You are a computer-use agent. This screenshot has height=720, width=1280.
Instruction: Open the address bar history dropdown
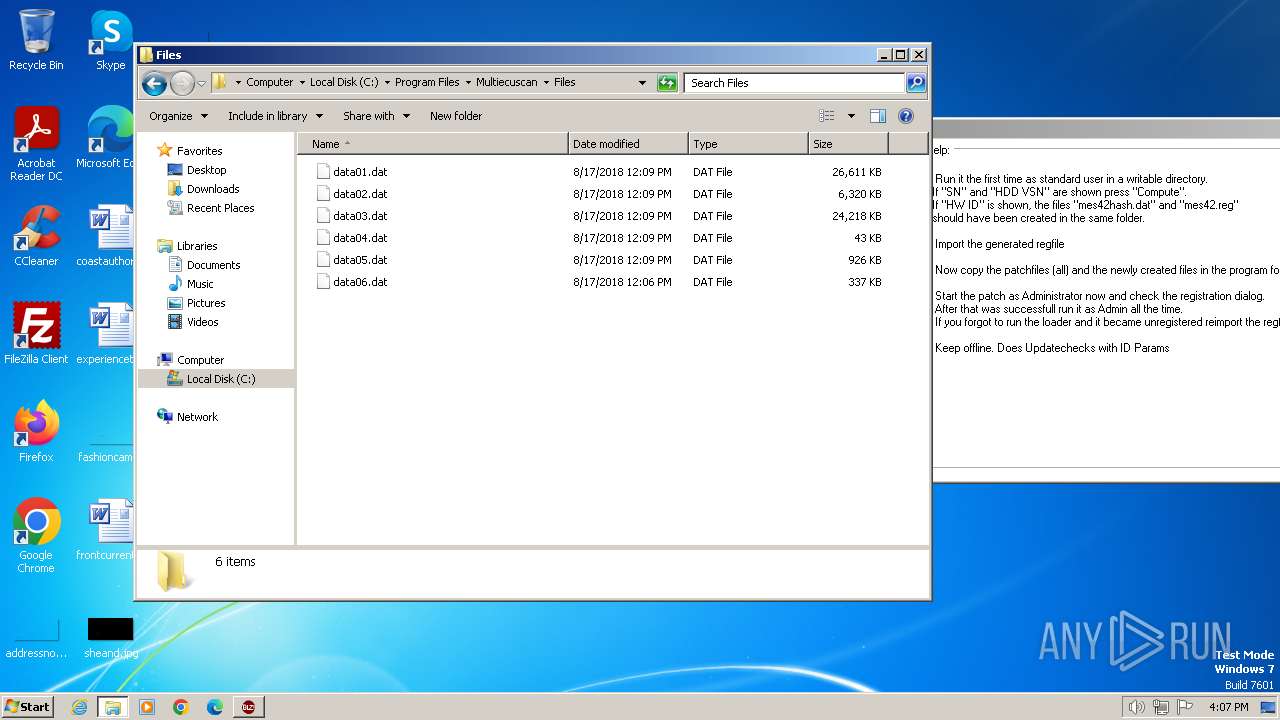(x=642, y=83)
